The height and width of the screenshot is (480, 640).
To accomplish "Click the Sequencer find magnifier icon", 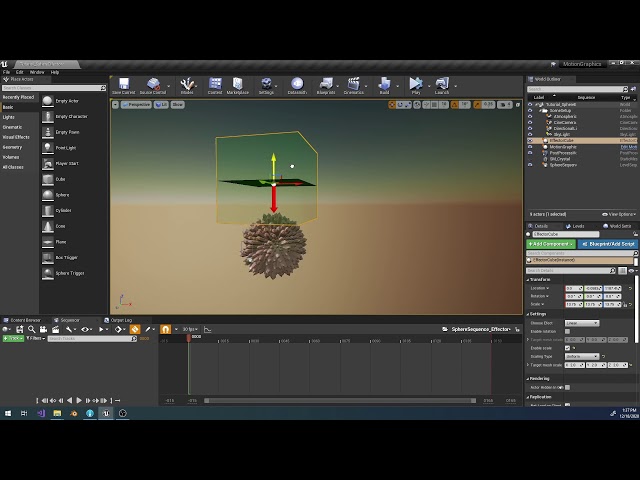I will [31, 329].
